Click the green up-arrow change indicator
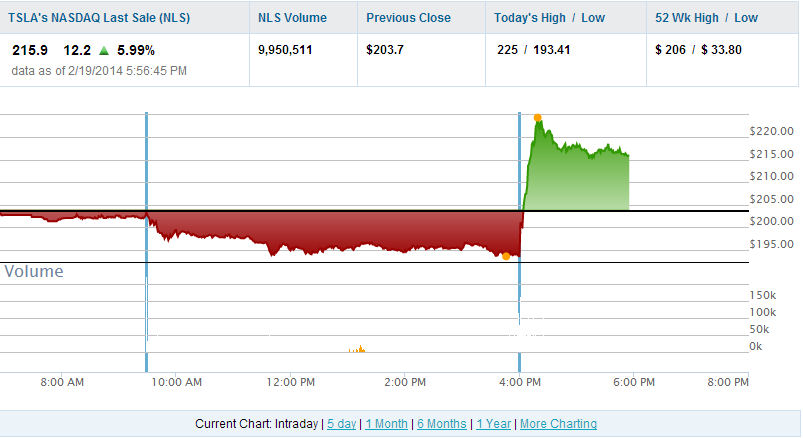Viewport: 803px width, 438px height. coord(104,50)
